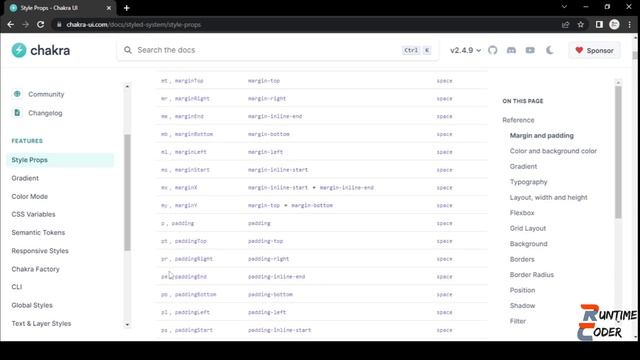Image resolution: width=640 pixels, height=360 pixels.
Task: Click browser forward arrow
Action: point(25,24)
